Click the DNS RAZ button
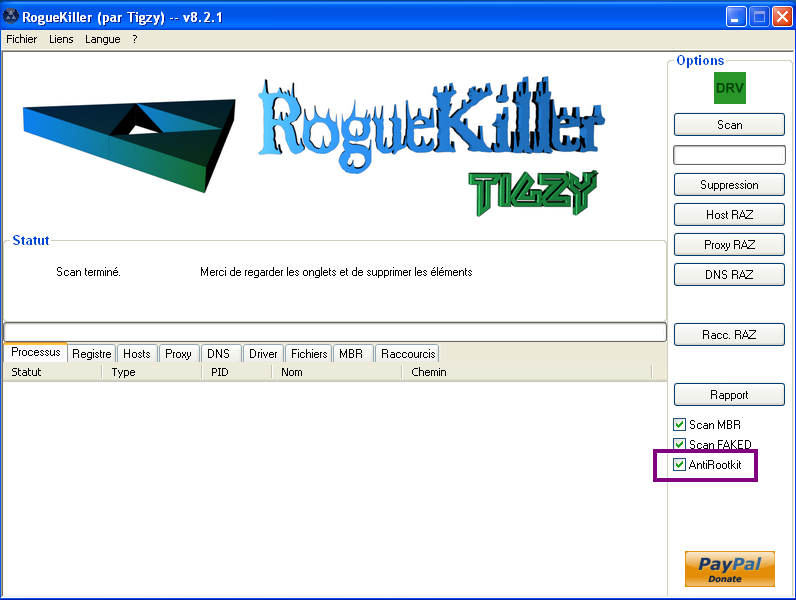796x600 pixels. (729, 275)
